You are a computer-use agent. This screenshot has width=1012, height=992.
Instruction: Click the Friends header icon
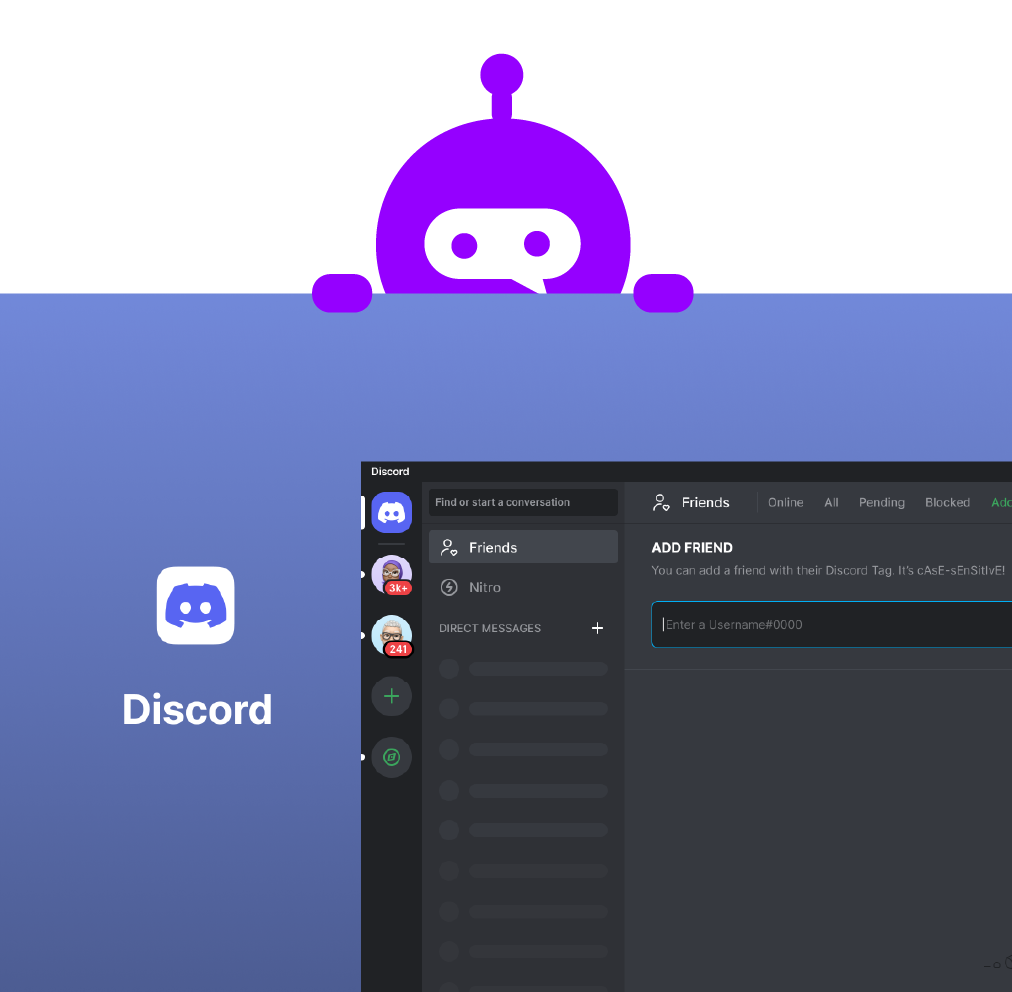pos(660,503)
